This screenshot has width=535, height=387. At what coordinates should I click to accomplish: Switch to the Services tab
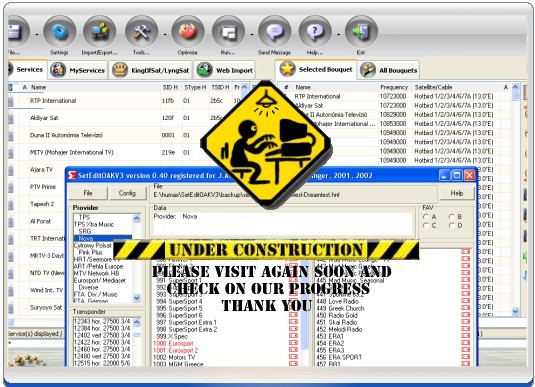point(27,70)
